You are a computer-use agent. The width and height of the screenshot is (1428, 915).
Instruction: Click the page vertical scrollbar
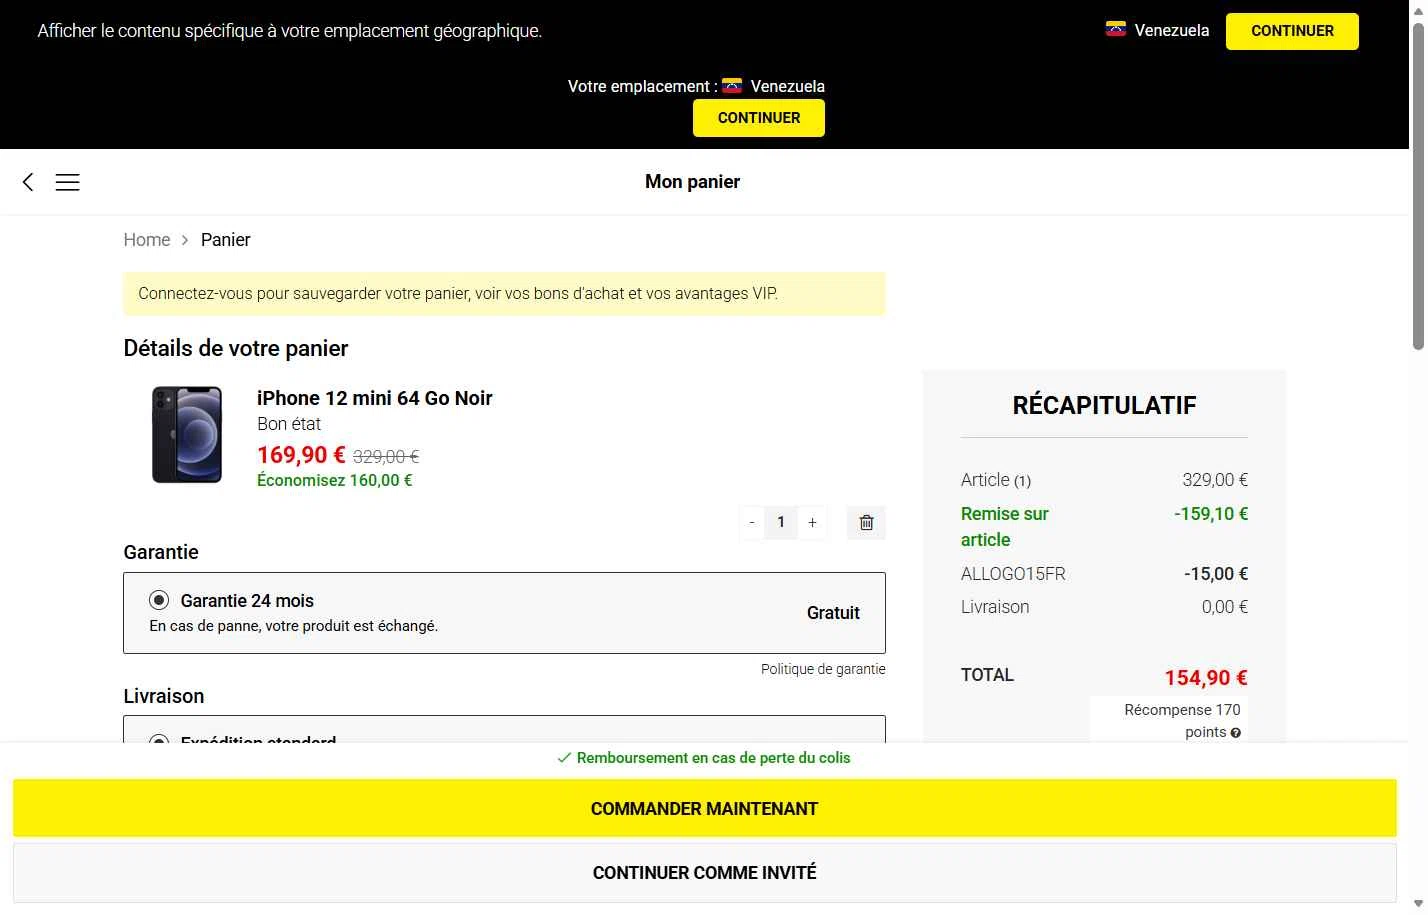(1418, 186)
